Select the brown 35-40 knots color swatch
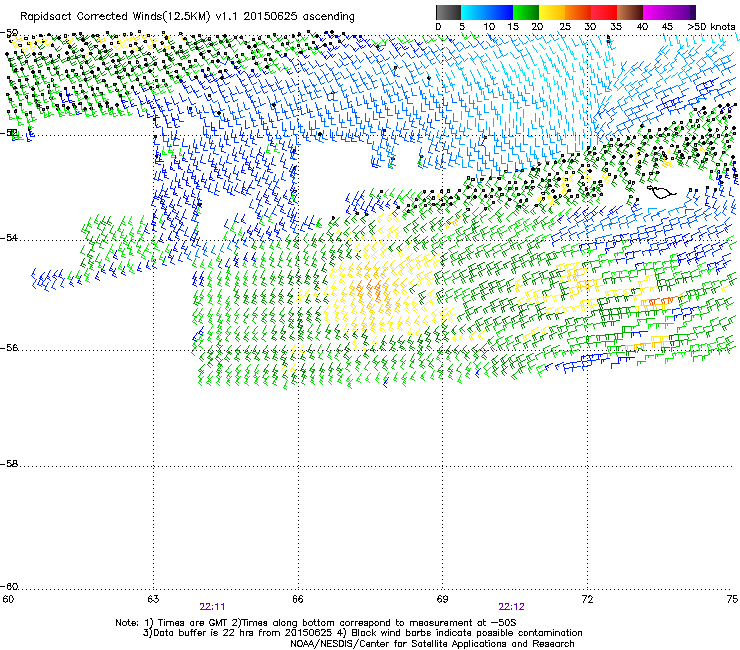Screen dimensions: 740x650 point(630,12)
